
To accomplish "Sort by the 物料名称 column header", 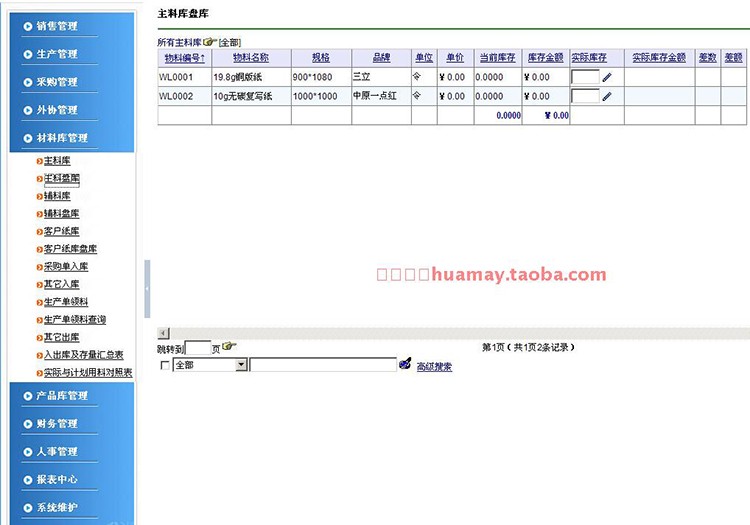I will tap(251, 58).
